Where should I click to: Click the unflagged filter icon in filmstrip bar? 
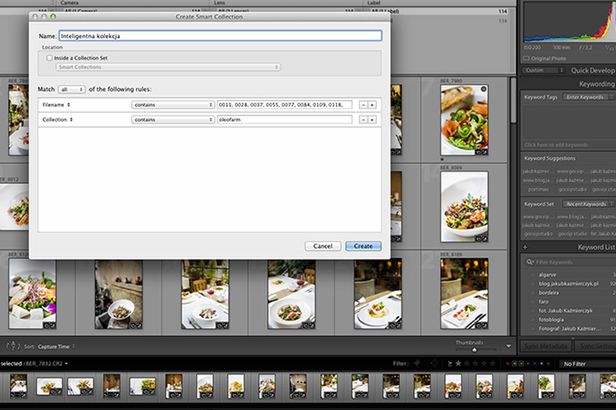coord(434,364)
